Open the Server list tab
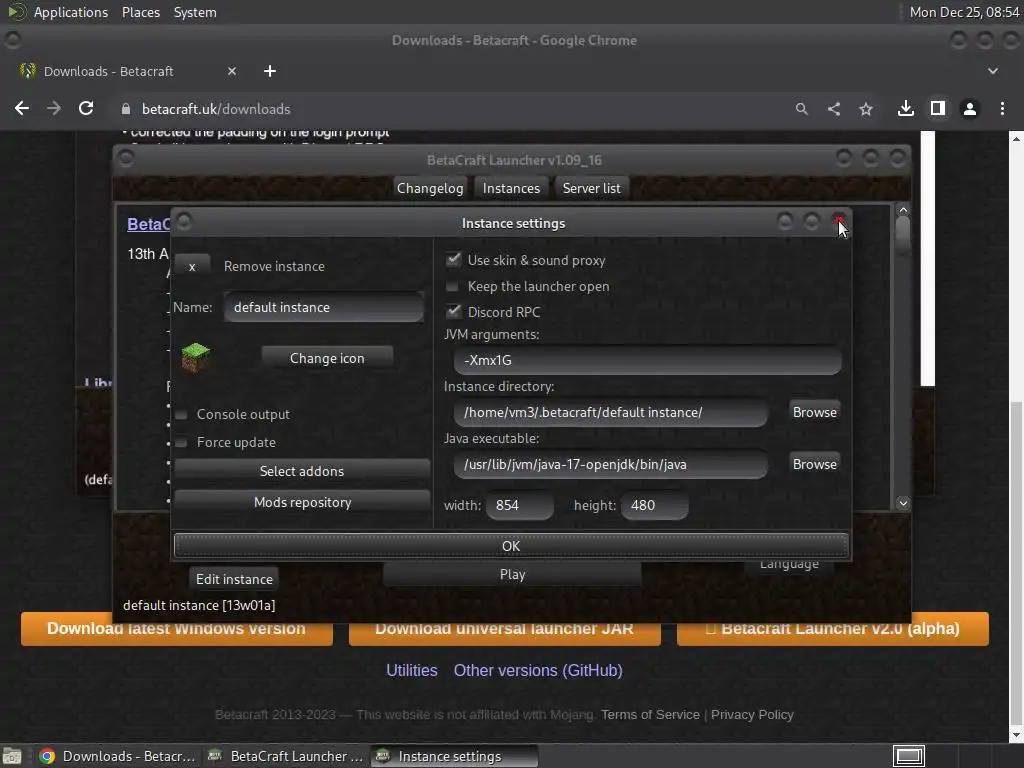 click(x=592, y=188)
